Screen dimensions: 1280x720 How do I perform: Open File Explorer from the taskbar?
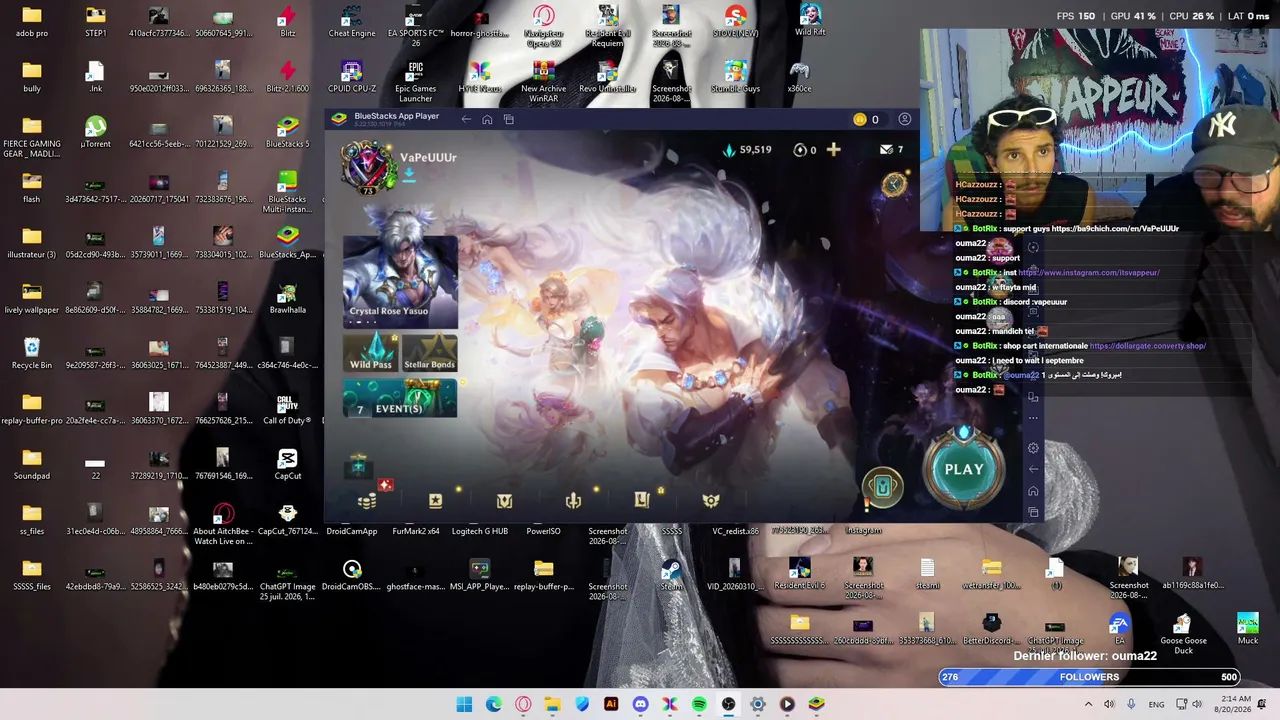[552, 704]
